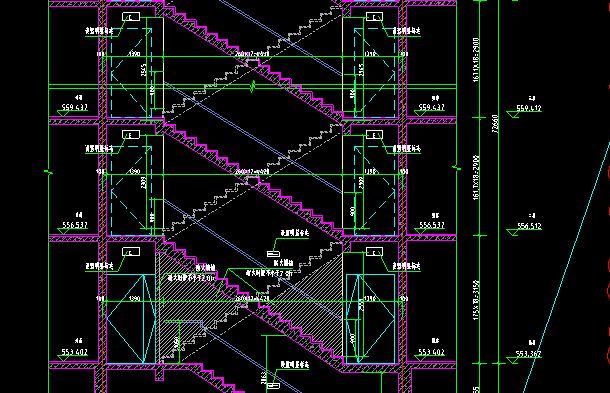Image resolution: width=610 pixels, height=393 pixels.
Task: Click the 175x18=3150 vertical dimension text
Action: (x=476, y=300)
